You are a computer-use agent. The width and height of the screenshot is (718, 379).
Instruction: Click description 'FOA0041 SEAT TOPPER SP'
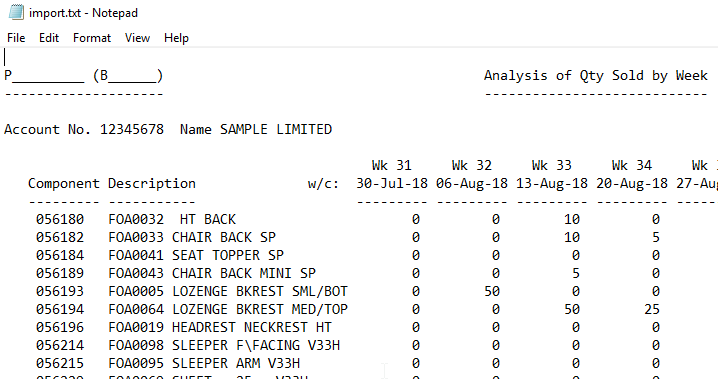[196, 255]
